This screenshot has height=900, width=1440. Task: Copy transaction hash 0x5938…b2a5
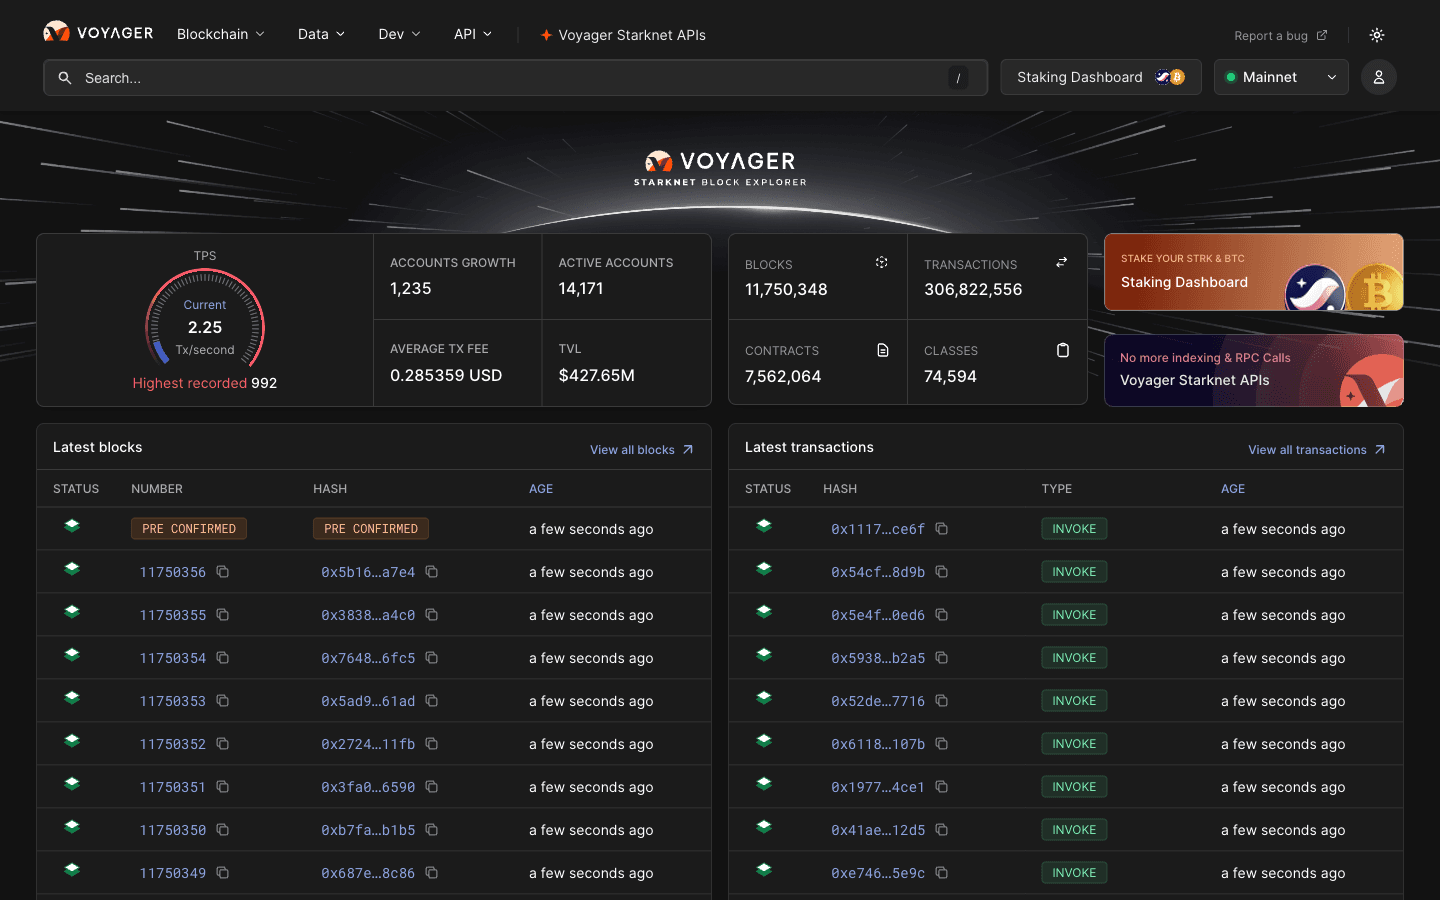pyautogui.click(x=942, y=658)
